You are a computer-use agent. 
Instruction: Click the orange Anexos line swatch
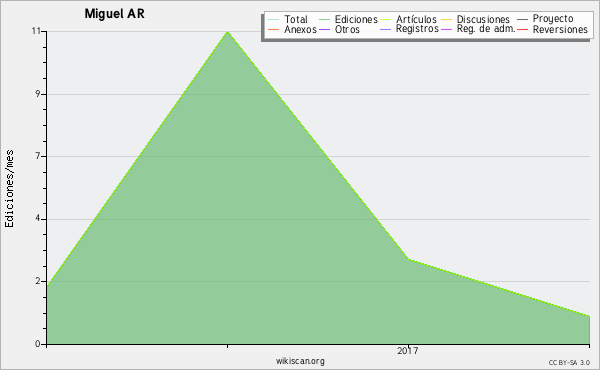(x=273, y=30)
